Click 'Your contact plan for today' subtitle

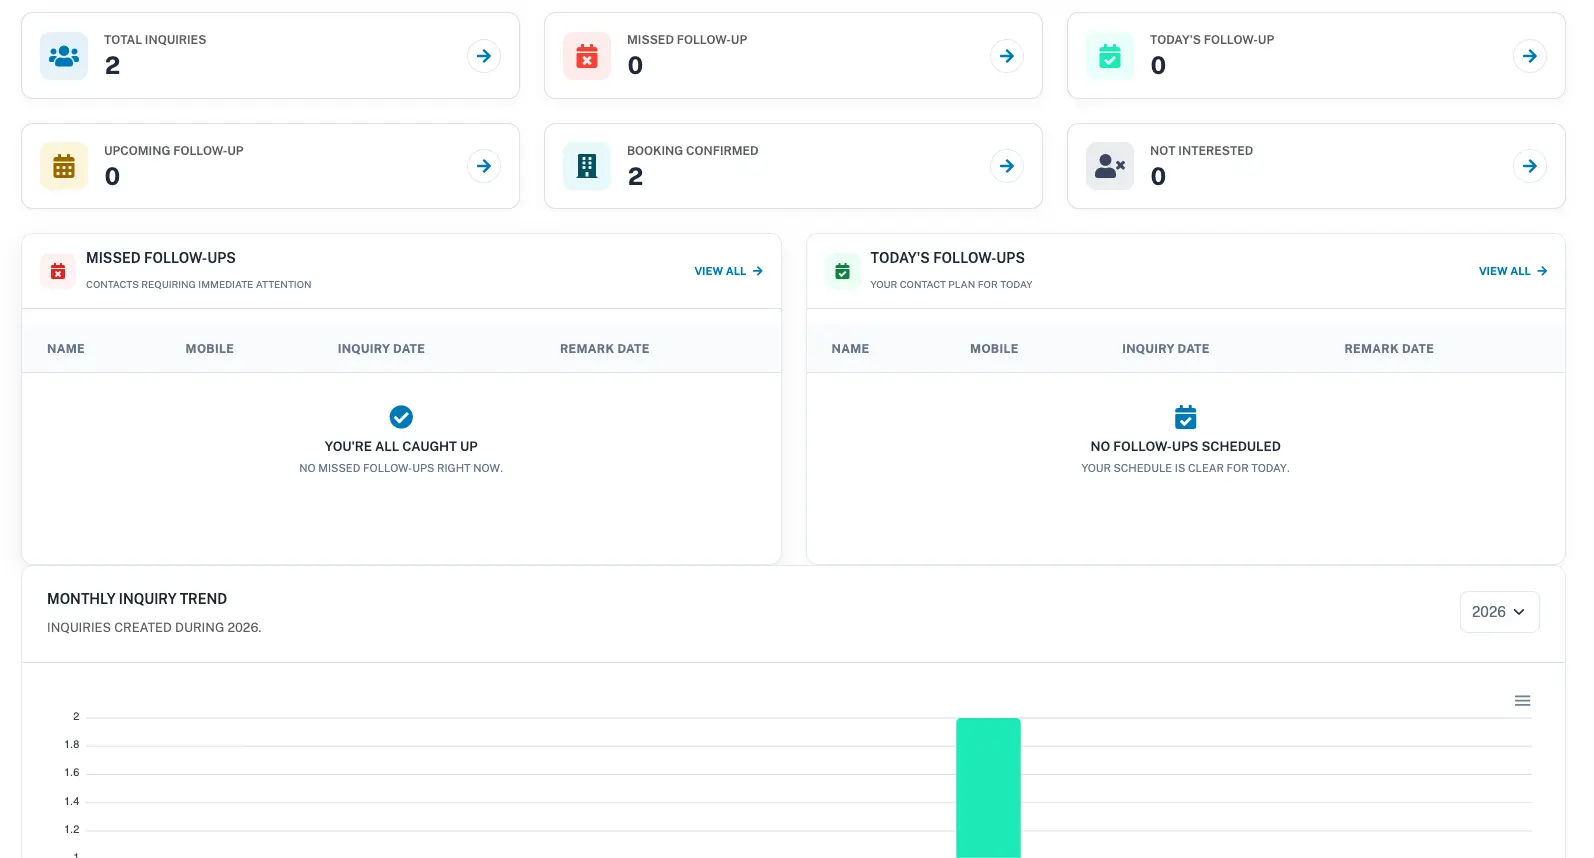click(x=951, y=285)
